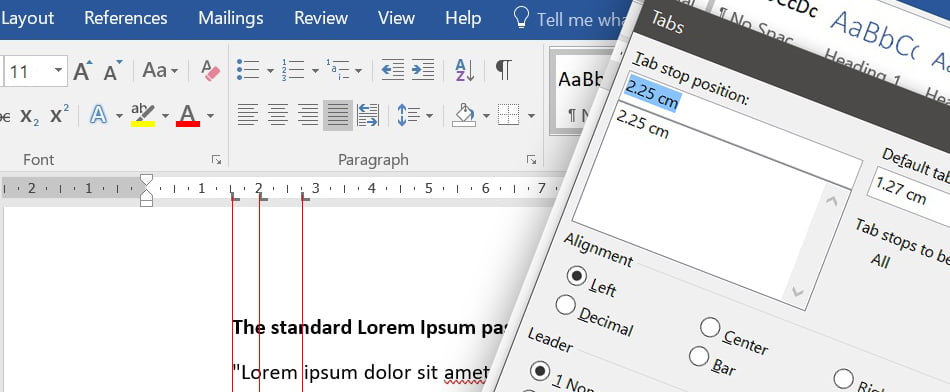This screenshot has height=392, width=950.
Task: Apply yellow text highlight color
Action: pos(143,115)
